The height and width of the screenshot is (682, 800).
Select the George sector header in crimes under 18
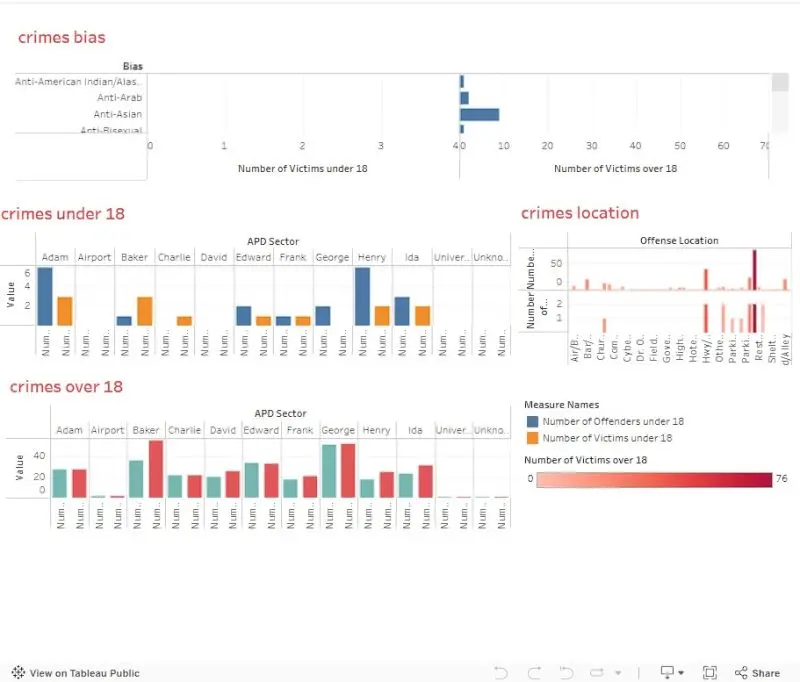point(332,257)
